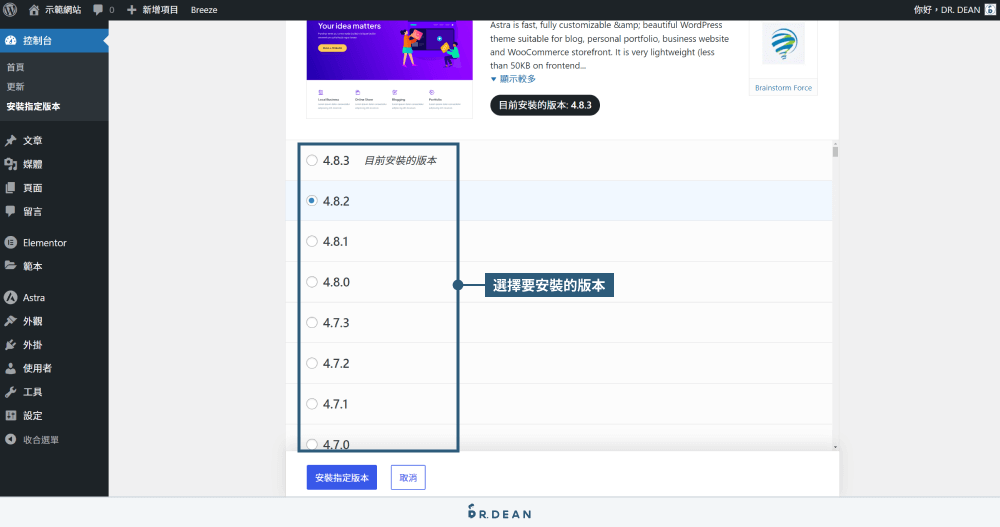Click the Brainstorm Force logo image
Screen dimensions: 1000x527
click(783, 45)
